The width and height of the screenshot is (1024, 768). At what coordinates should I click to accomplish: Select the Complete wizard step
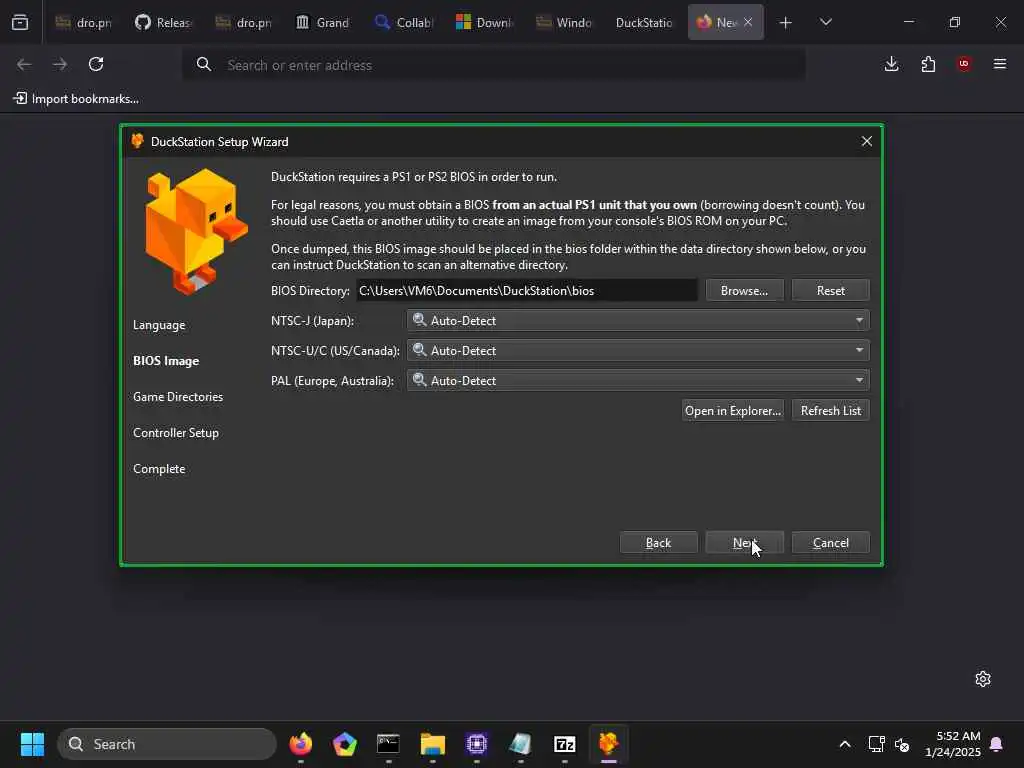point(159,469)
